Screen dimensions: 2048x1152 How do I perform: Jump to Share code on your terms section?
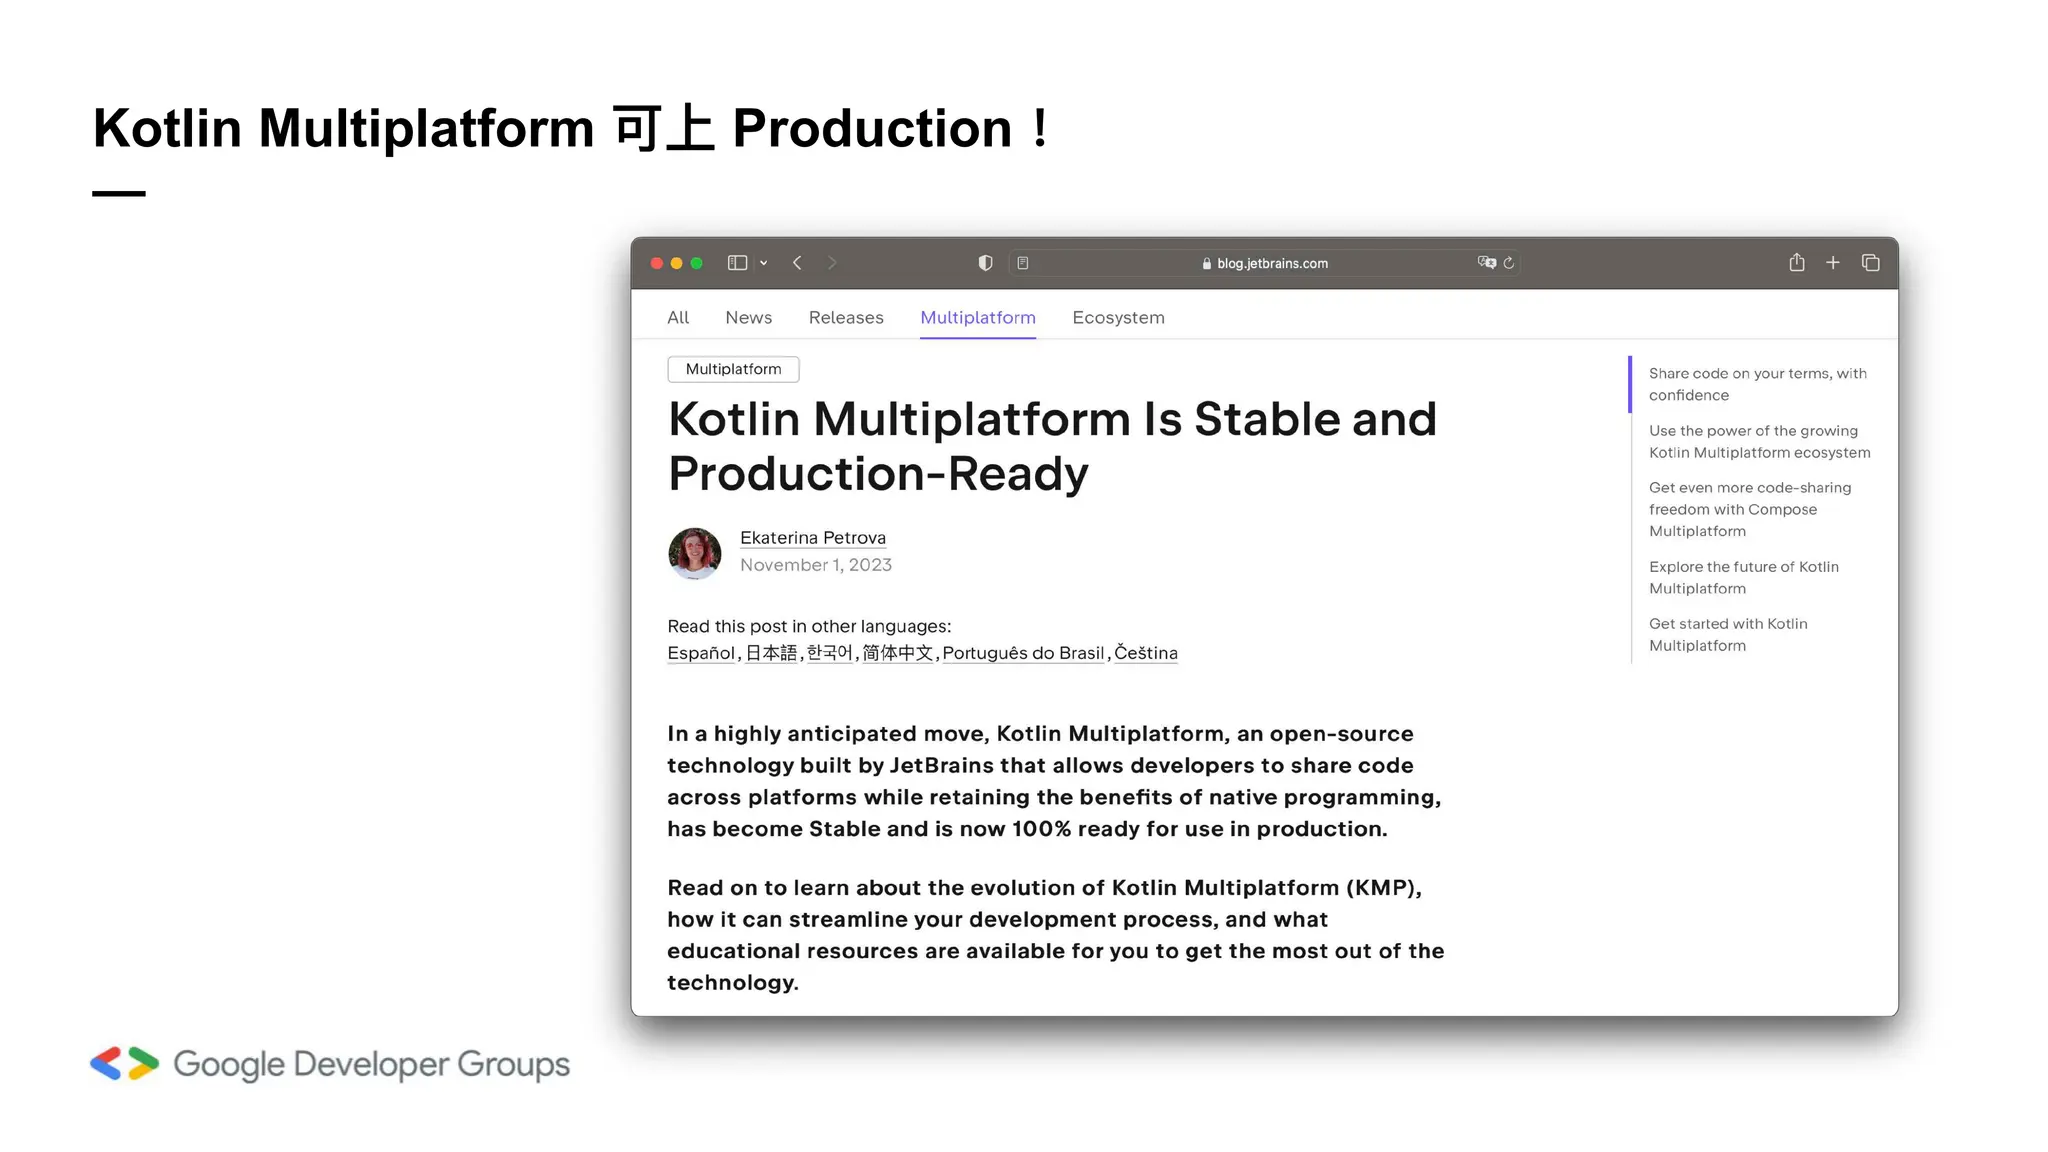1758,384
